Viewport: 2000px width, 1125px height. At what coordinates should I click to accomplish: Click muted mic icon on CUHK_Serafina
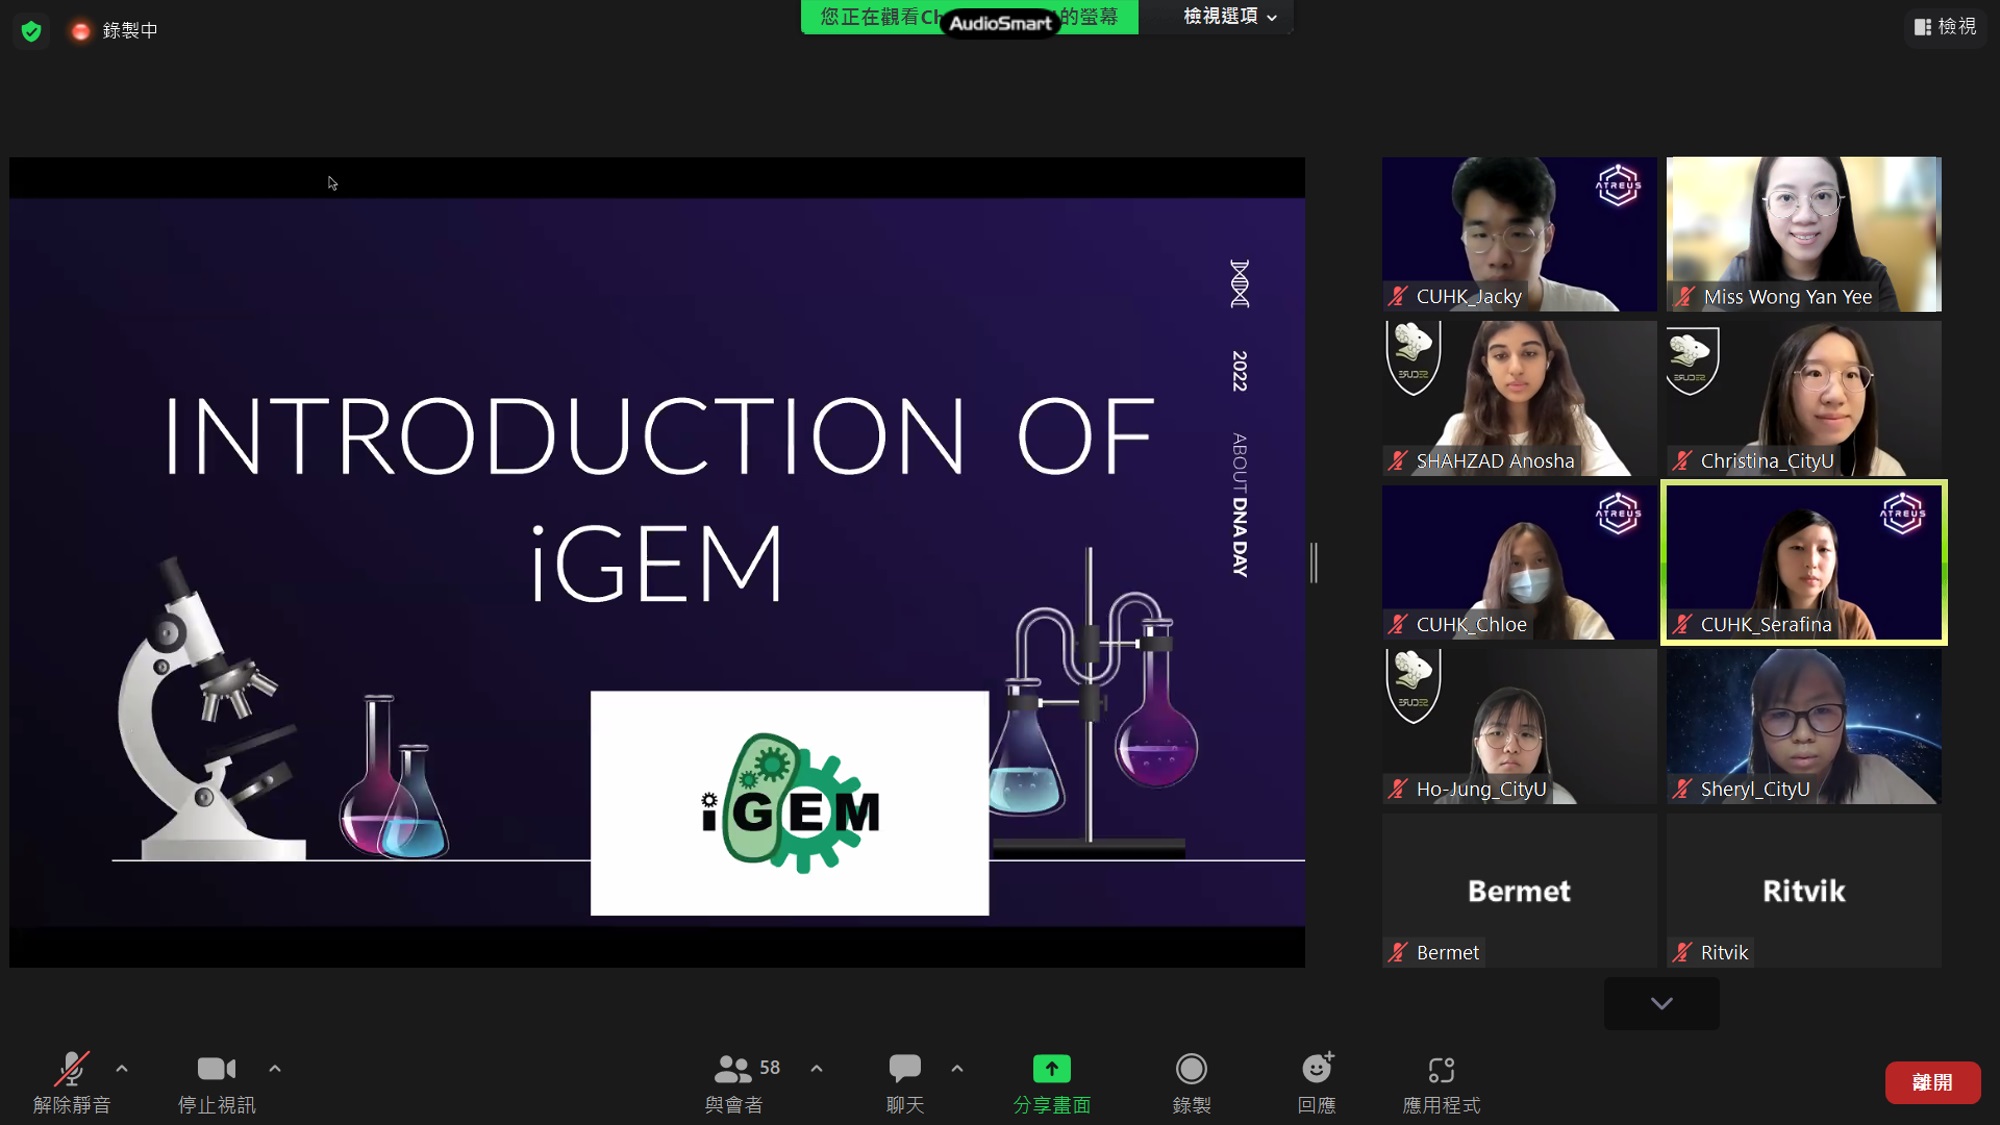(x=1683, y=625)
